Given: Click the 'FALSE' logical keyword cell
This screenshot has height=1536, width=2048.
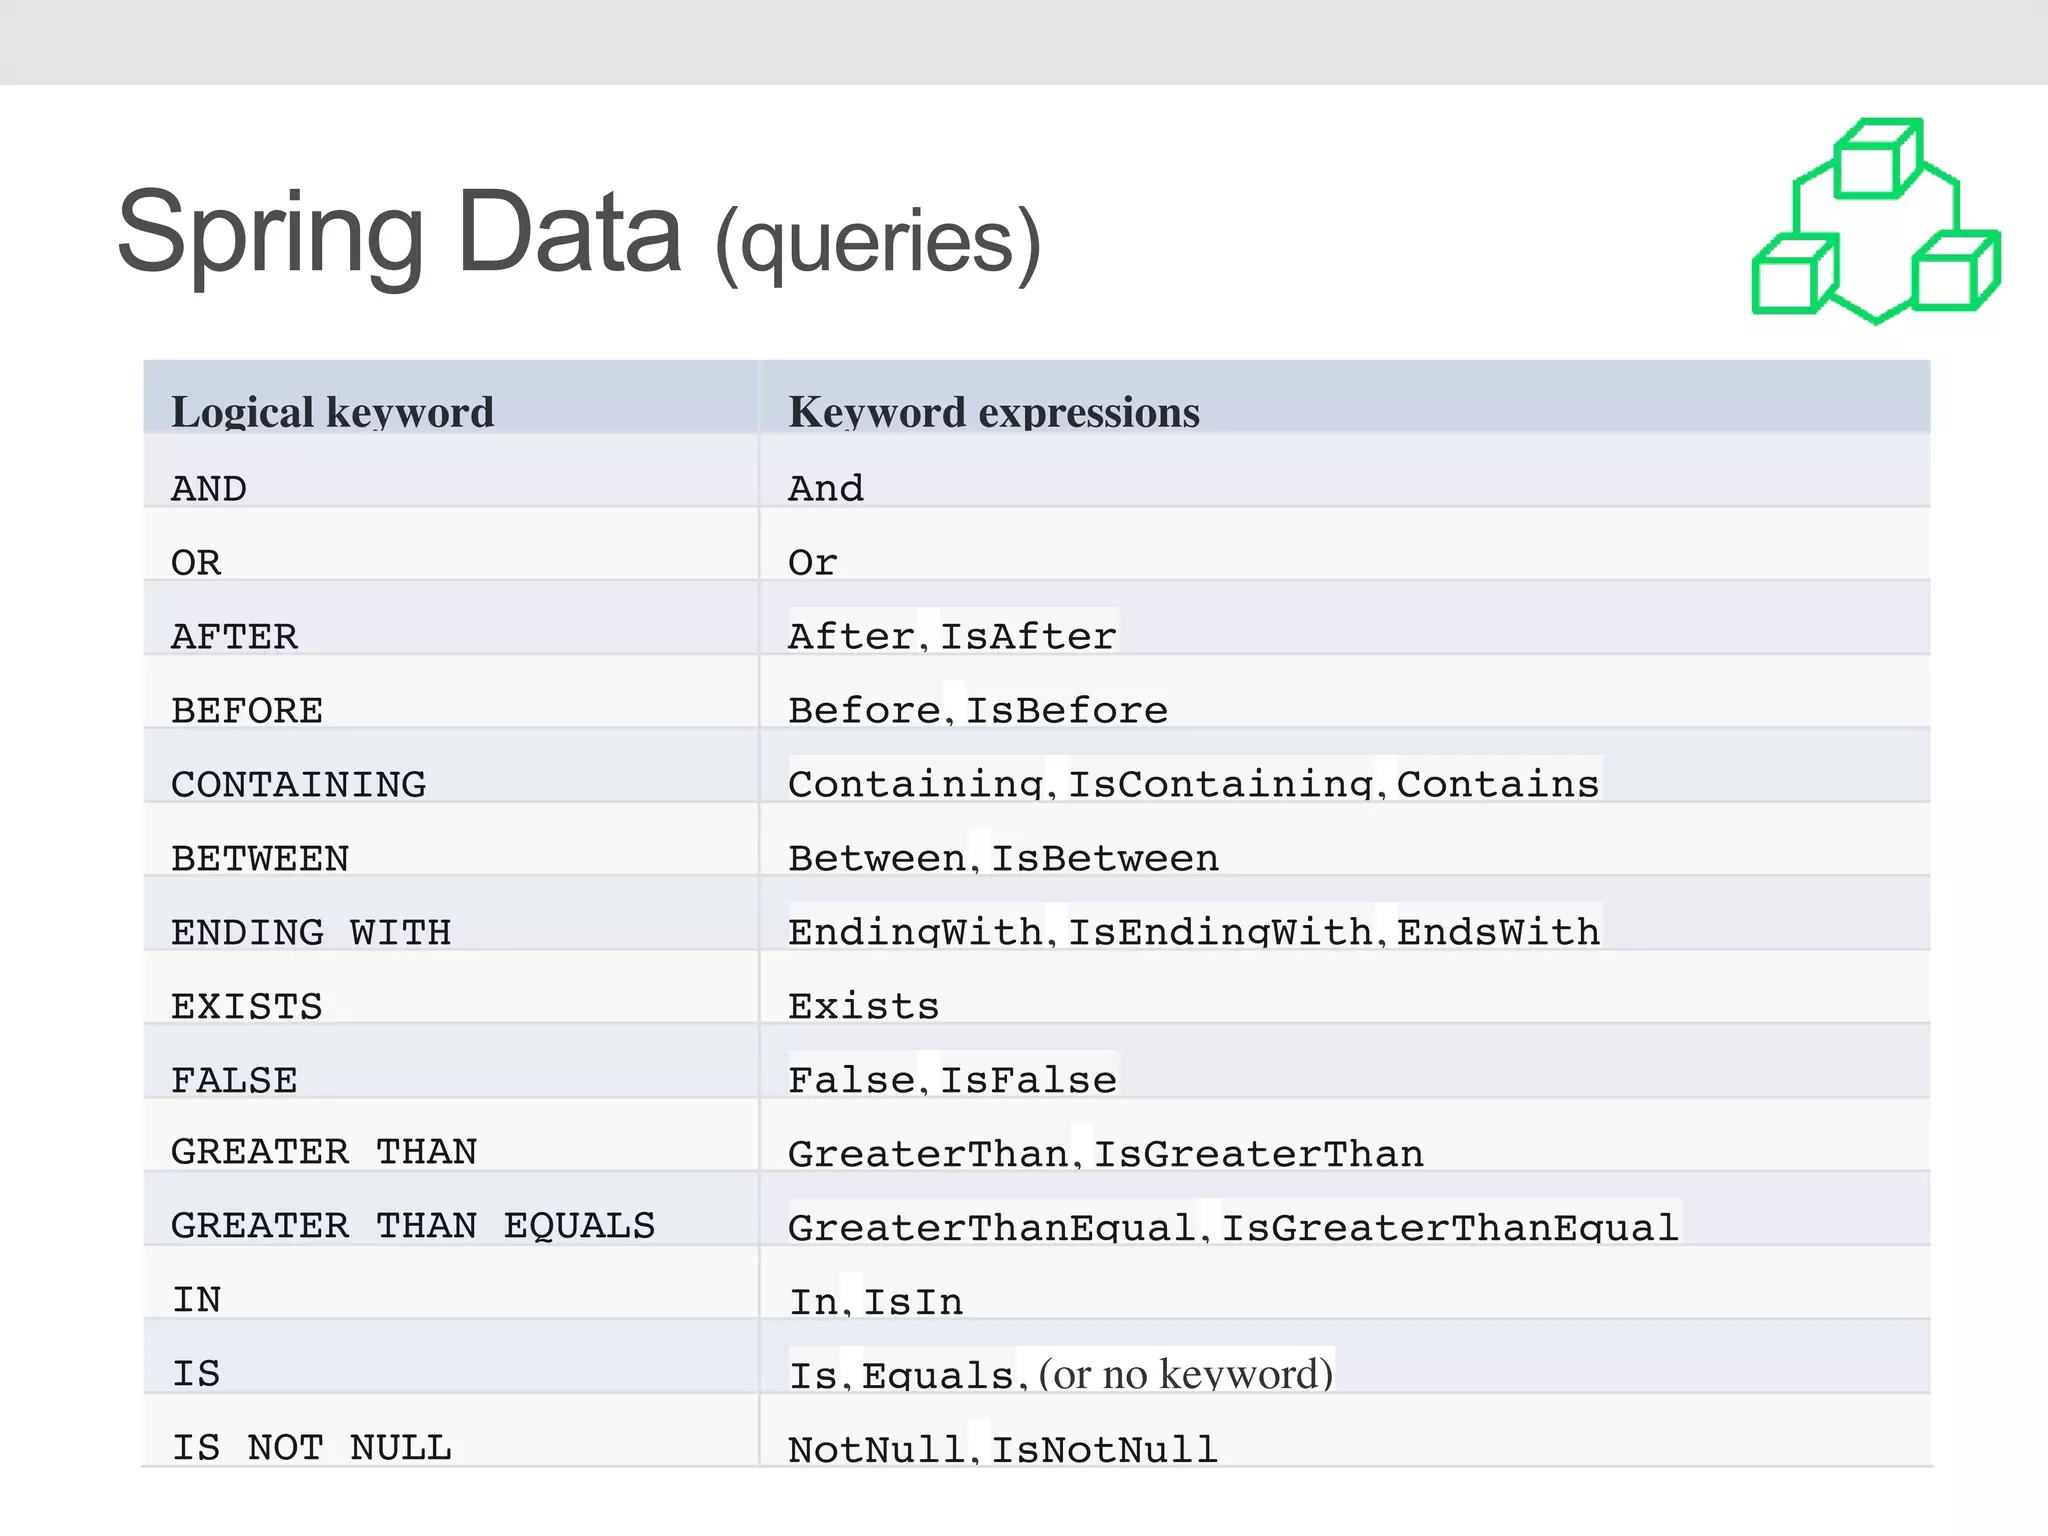Looking at the screenshot, I should click(451, 1061).
